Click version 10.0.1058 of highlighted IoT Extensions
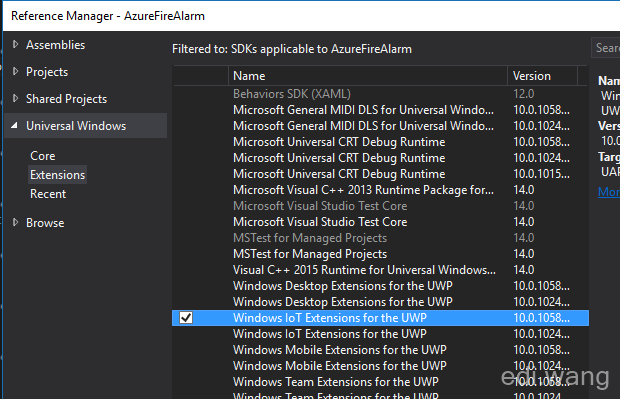 [x=541, y=318]
